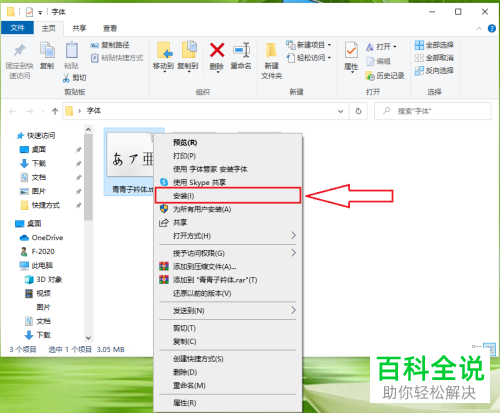Open pinned Documents (文档) under Quick access
The height and width of the screenshot is (413, 500).
pos(33,177)
